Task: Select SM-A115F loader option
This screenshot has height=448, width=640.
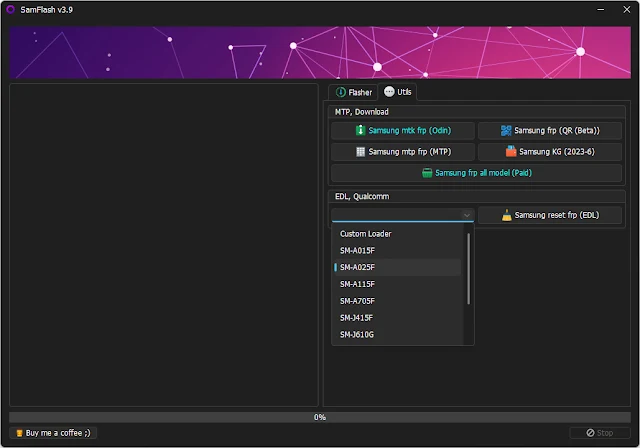Action: pos(398,284)
